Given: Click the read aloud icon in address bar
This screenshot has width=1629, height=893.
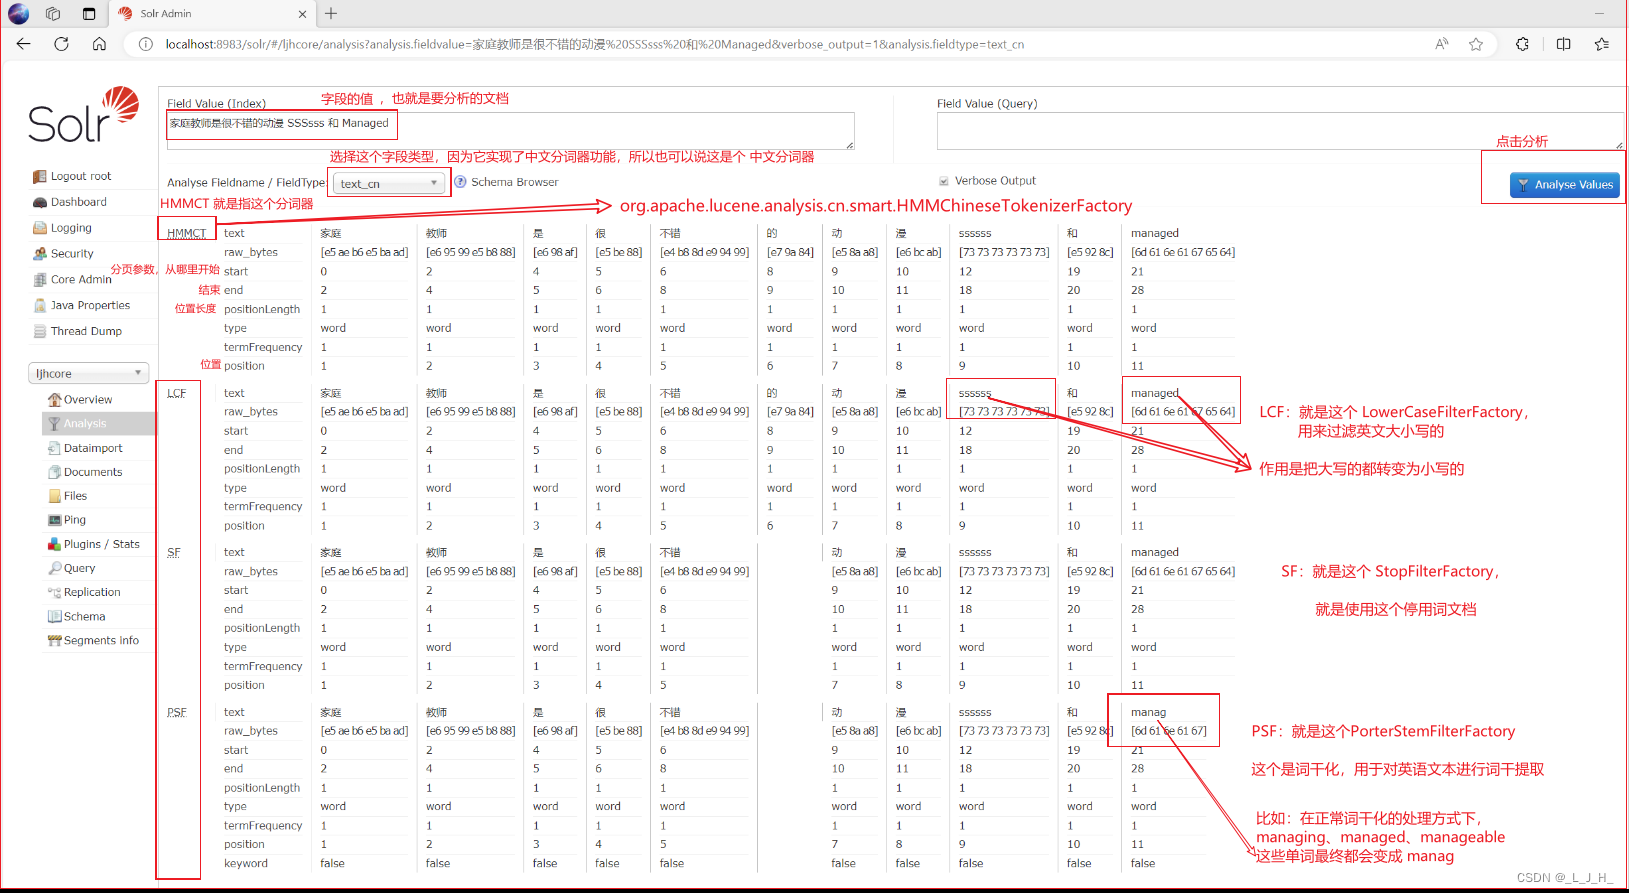Looking at the screenshot, I should [x=1442, y=44].
